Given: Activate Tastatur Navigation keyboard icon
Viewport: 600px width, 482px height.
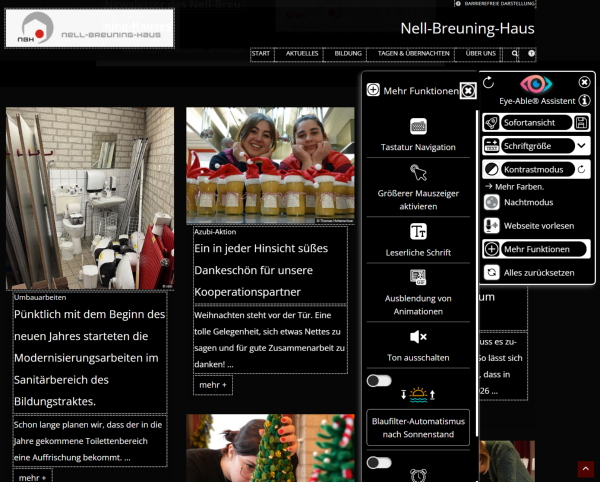Looking at the screenshot, I should tap(418, 127).
